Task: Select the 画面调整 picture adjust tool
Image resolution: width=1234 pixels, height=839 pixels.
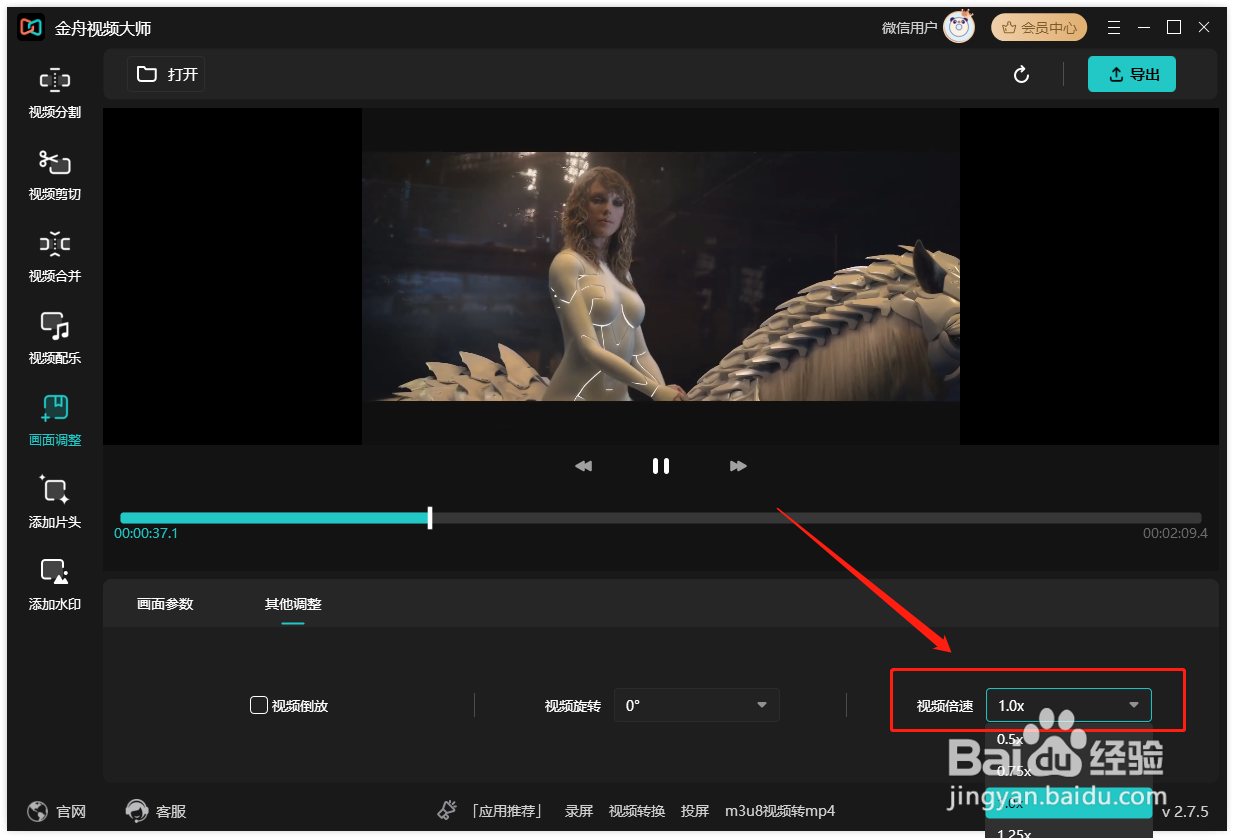Action: click(55, 421)
